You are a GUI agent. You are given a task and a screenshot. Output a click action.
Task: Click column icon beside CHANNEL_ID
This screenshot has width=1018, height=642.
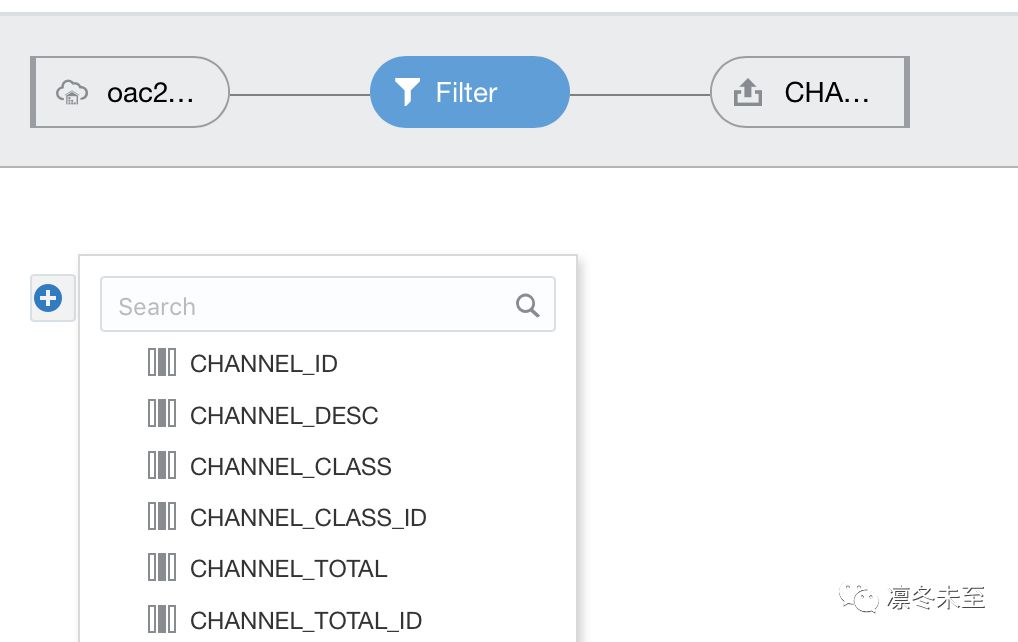pos(161,363)
